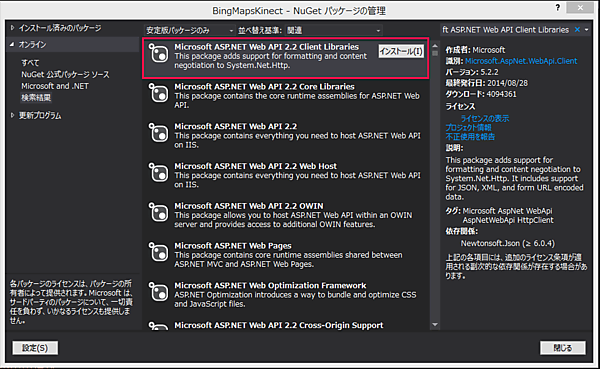Click the 作成者: Microsoft text
This screenshot has width=600, height=369.
(475, 50)
